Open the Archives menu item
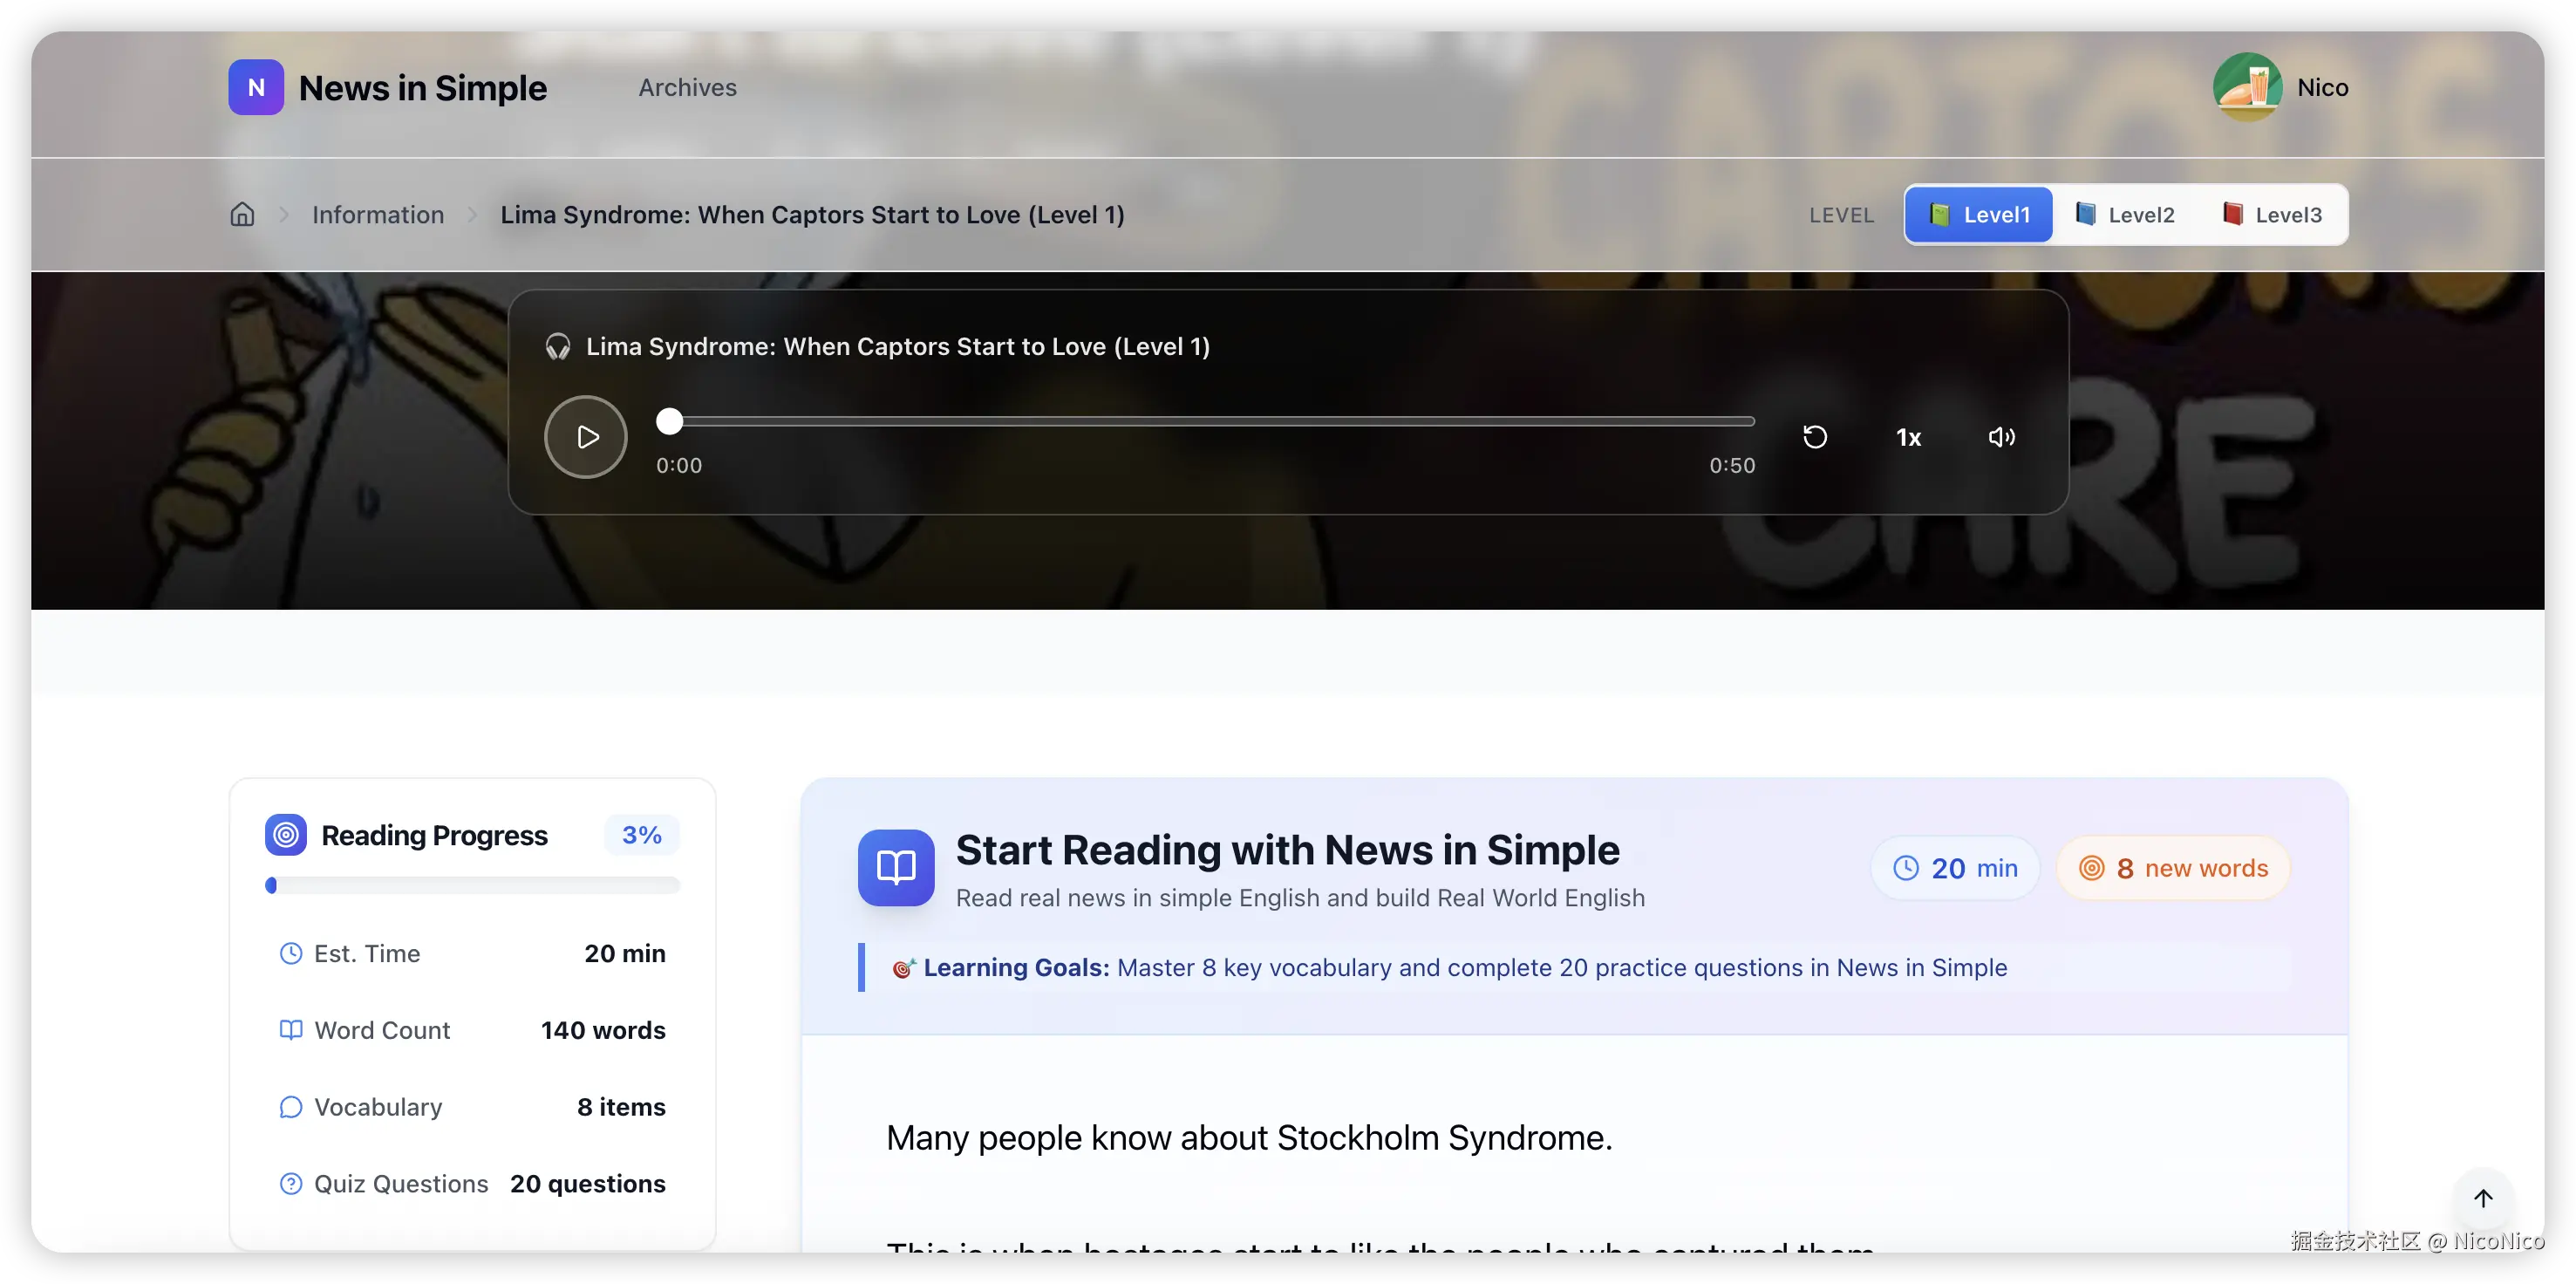This screenshot has width=2576, height=1284. coord(687,88)
